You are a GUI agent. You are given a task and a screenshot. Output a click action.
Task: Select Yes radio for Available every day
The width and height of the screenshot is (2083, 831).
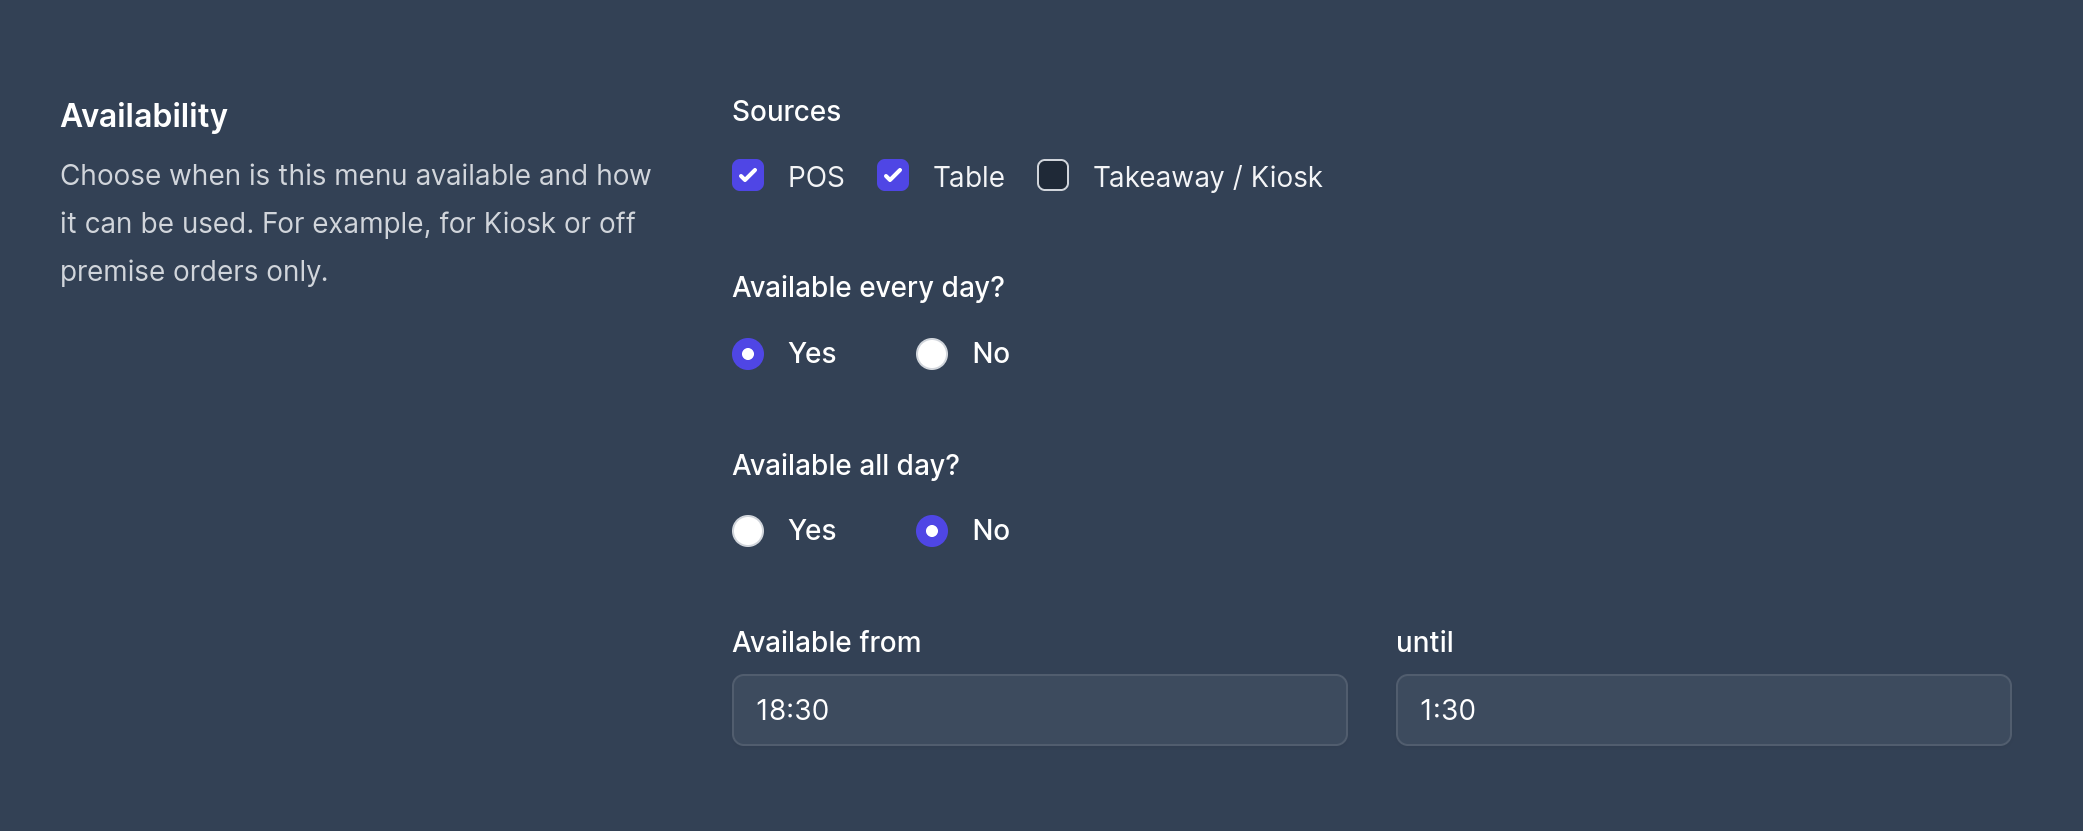pos(748,354)
